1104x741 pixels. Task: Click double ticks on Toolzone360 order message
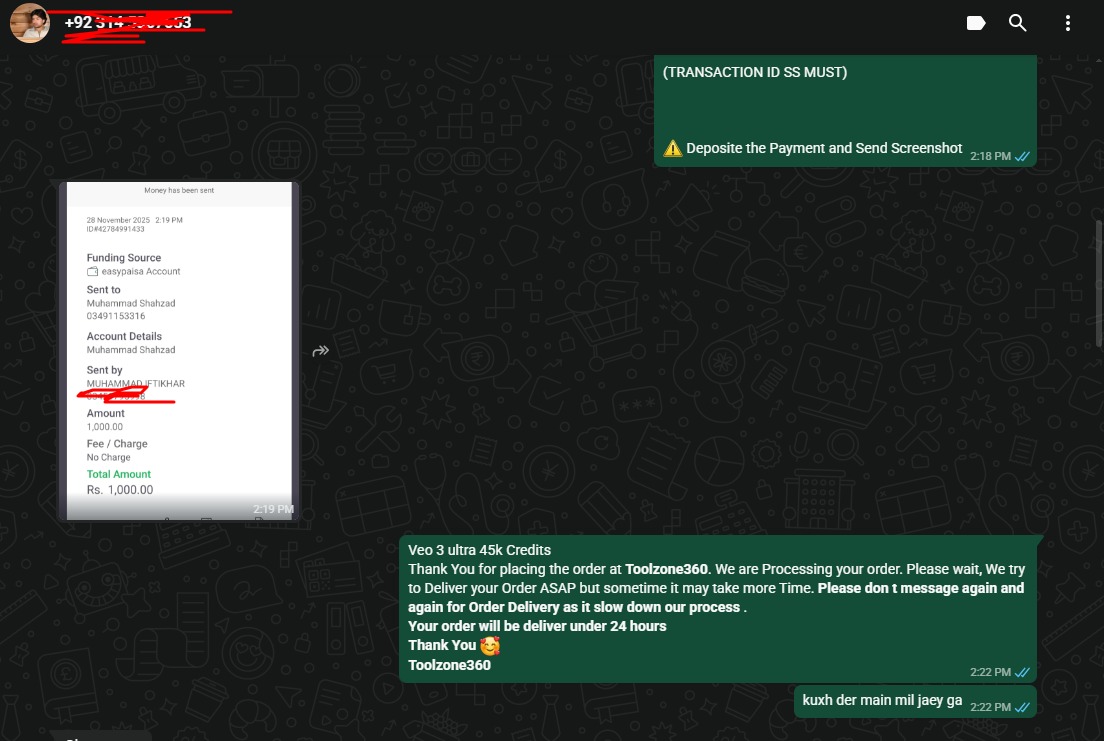1022,672
